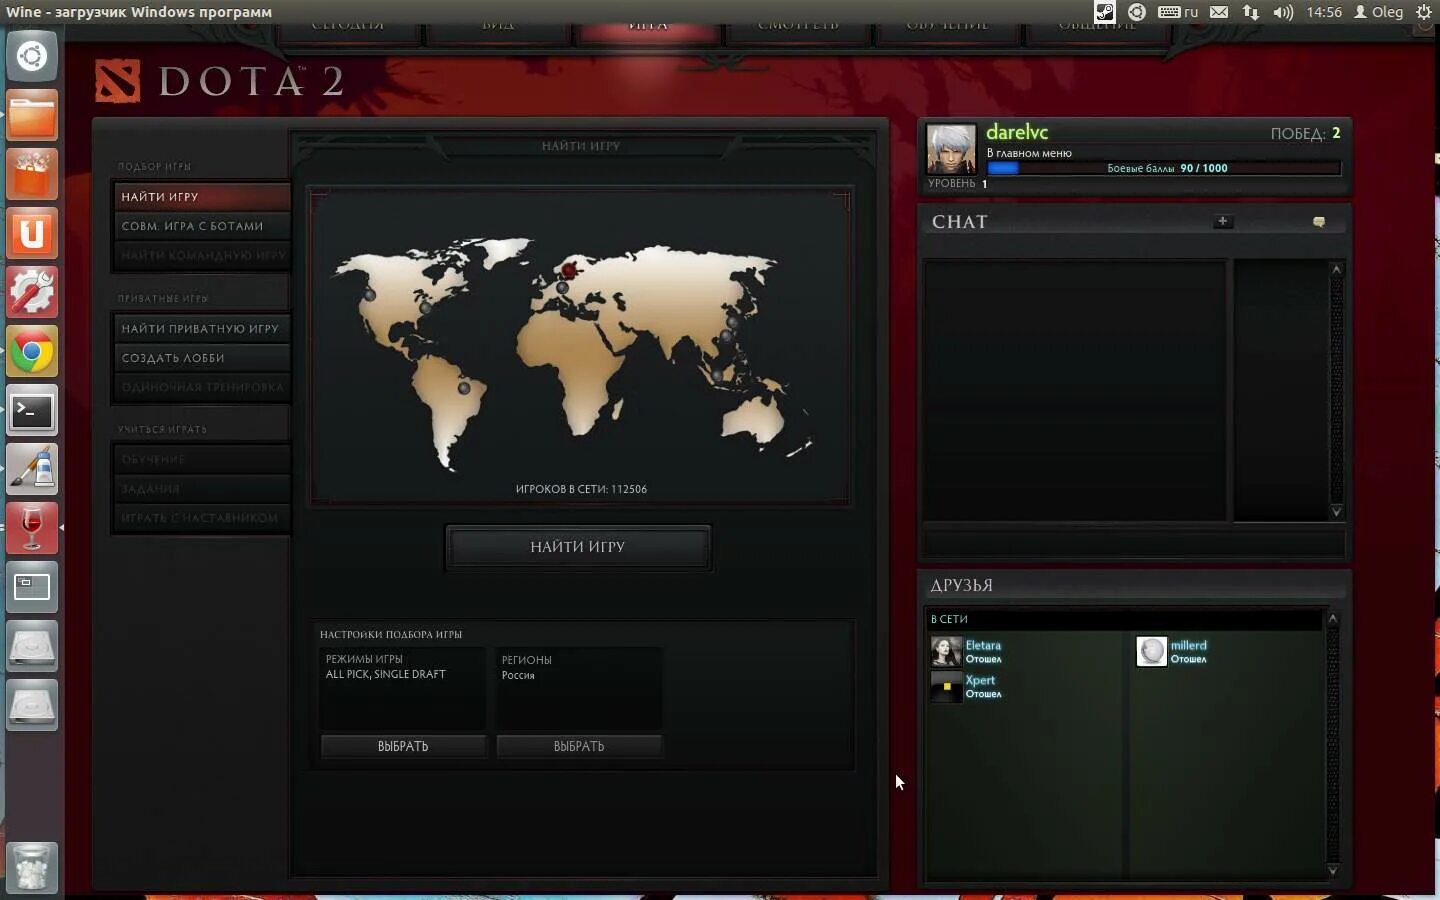Open Files manager from the launcher
This screenshot has width=1440, height=900.
click(x=32, y=115)
